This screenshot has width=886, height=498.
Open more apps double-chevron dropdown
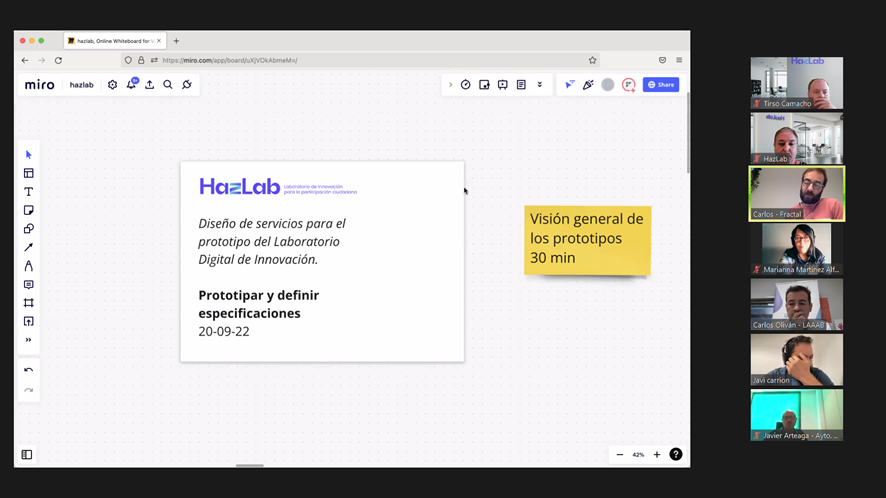coord(540,85)
